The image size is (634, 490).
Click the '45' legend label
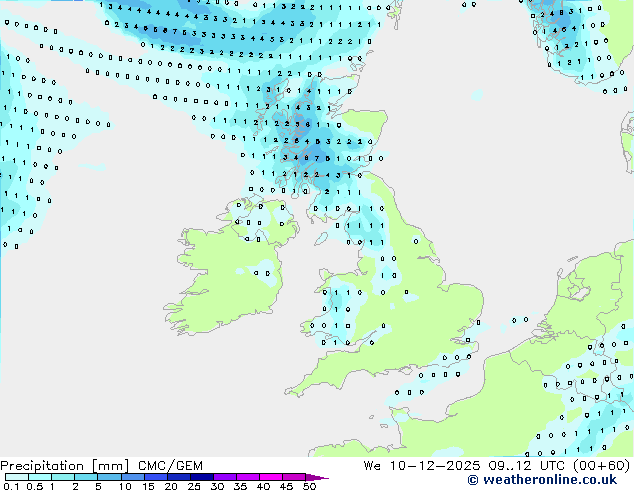[286, 486]
